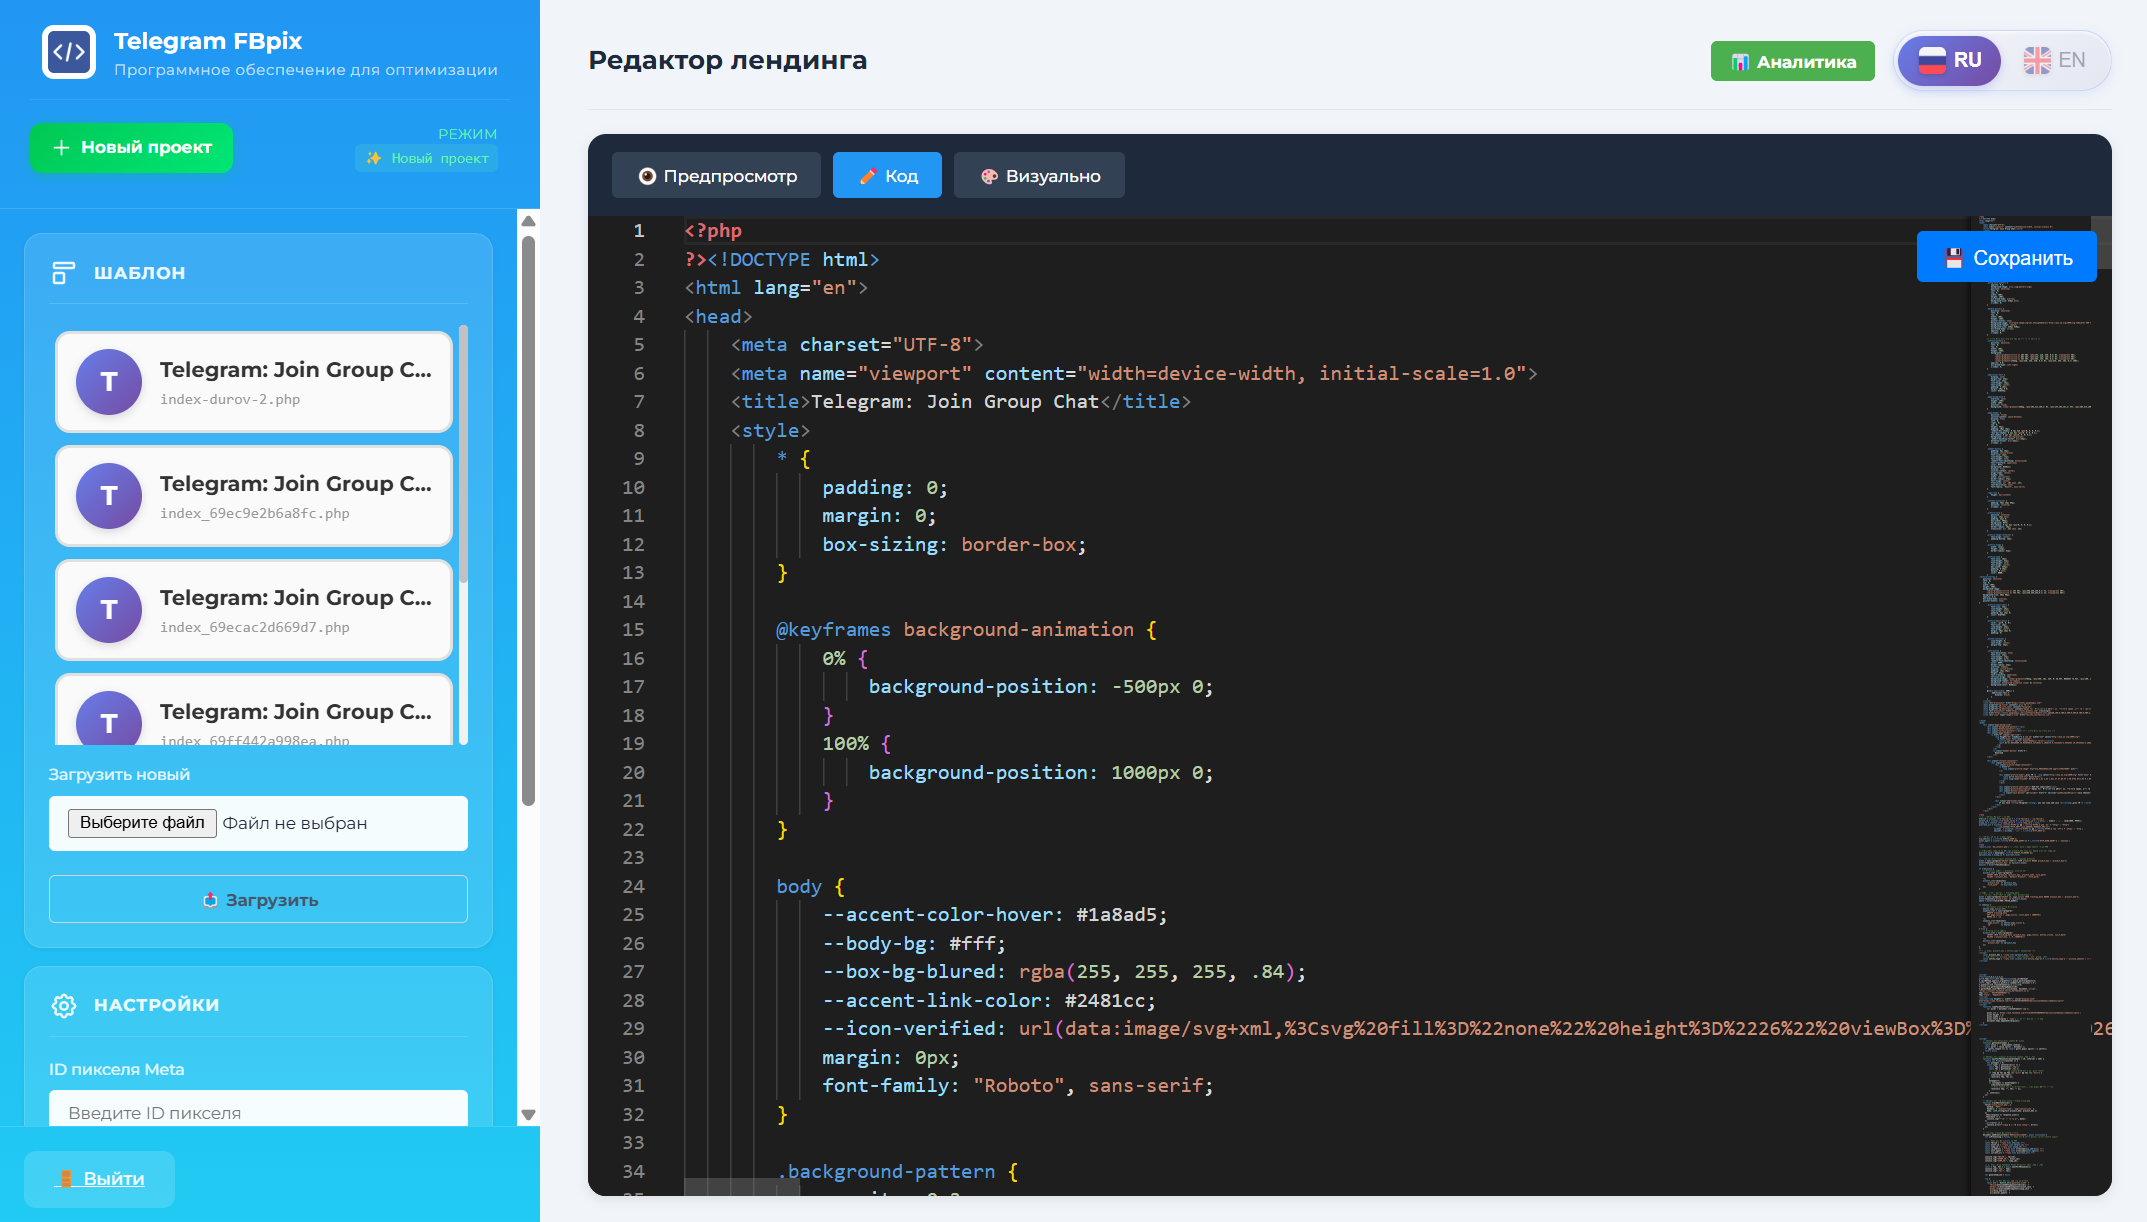Focus the ID пикселя Meta input field
Image resolution: width=2147 pixels, height=1222 pixels.
(x=258, y=1109)
